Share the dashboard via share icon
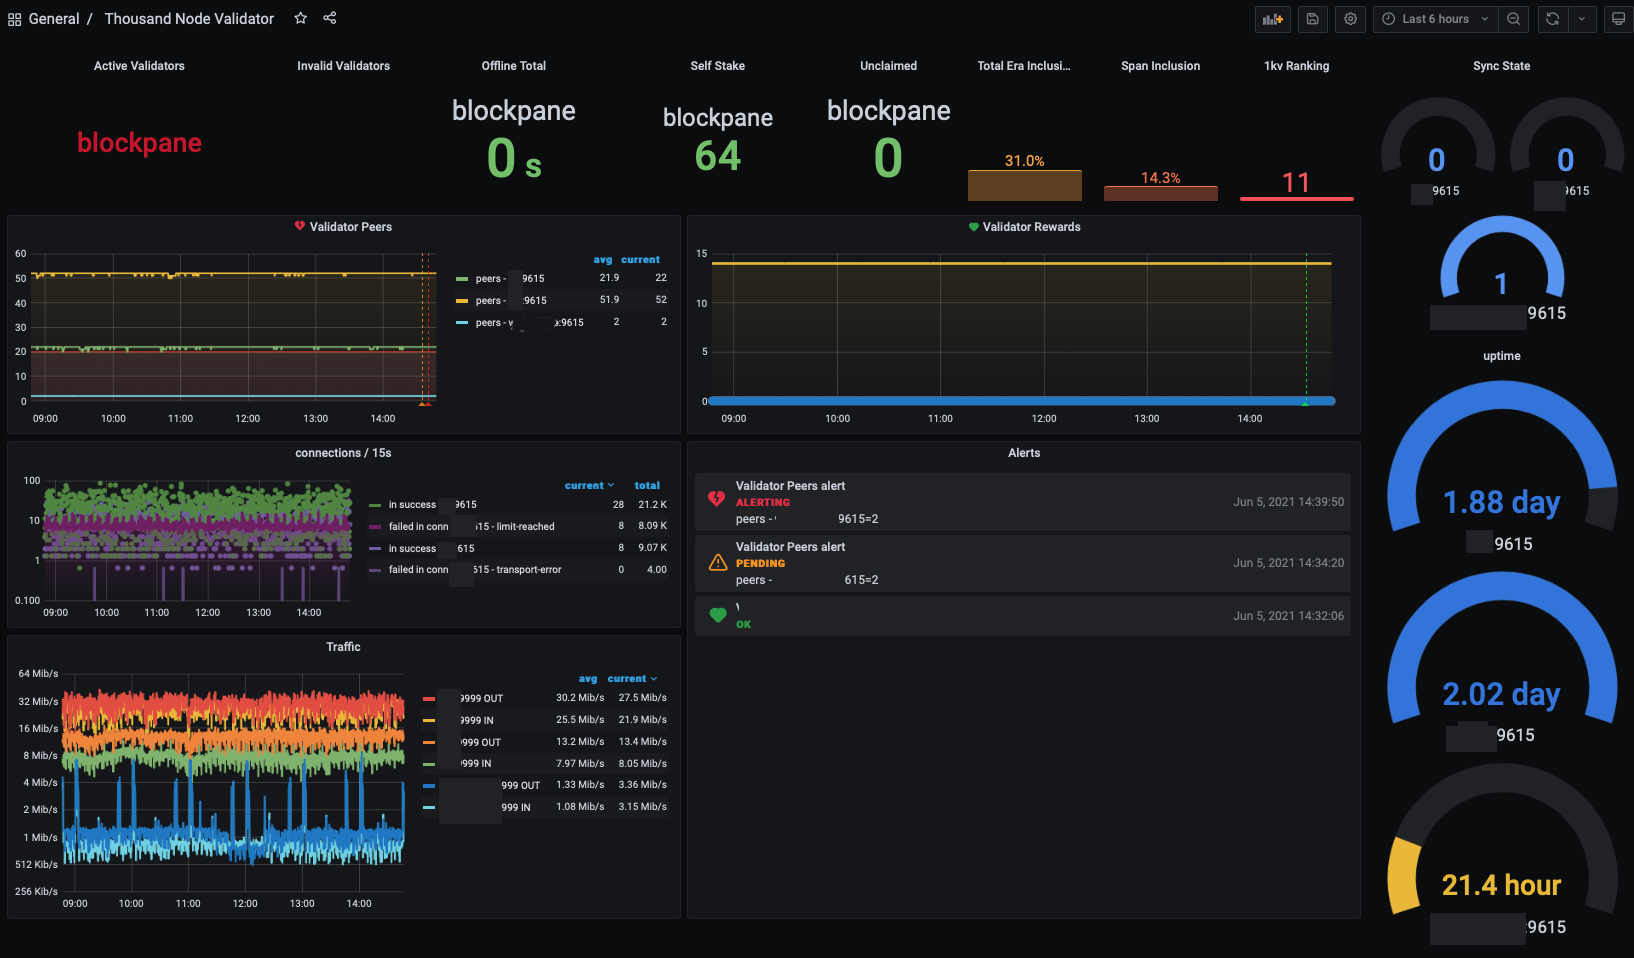The width and height of the screenshot is (1634, 958). click(x=330, y=18)
